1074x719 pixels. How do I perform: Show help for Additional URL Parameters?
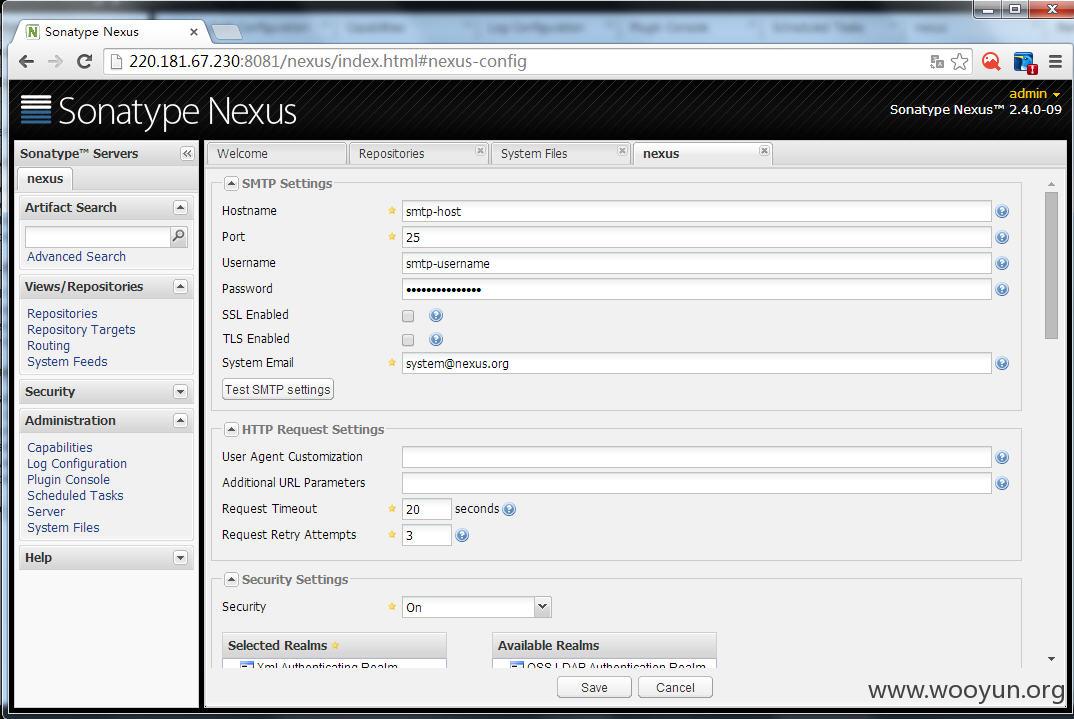(x=1001, y=483)
